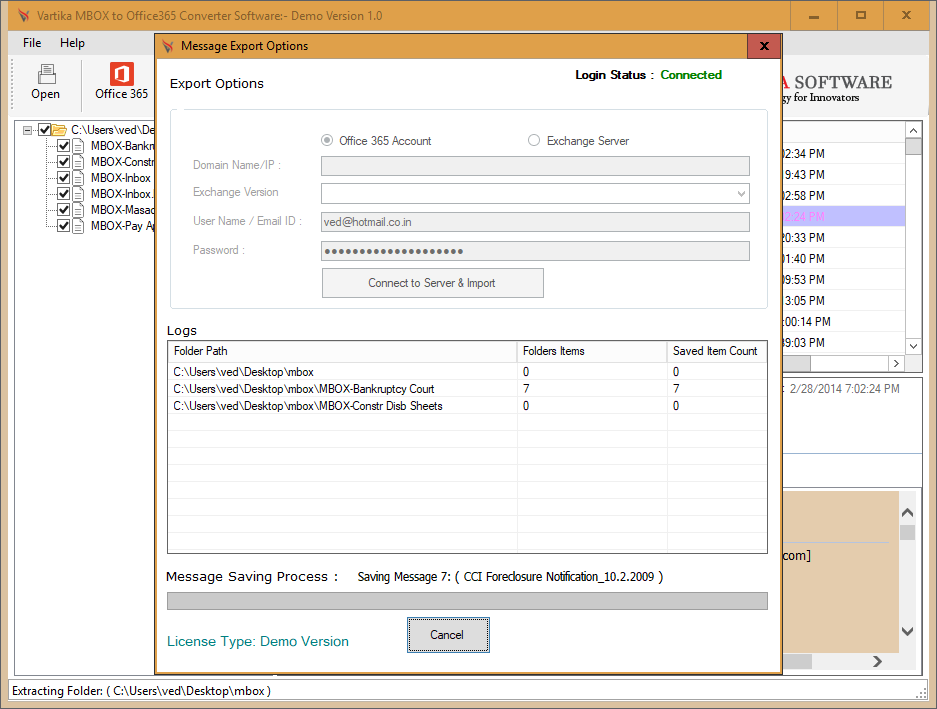This screenshot has height=709, width=937.
Task: Uncheck the second MBOX-Inbox. checkbox
Action: coord(63,194)
